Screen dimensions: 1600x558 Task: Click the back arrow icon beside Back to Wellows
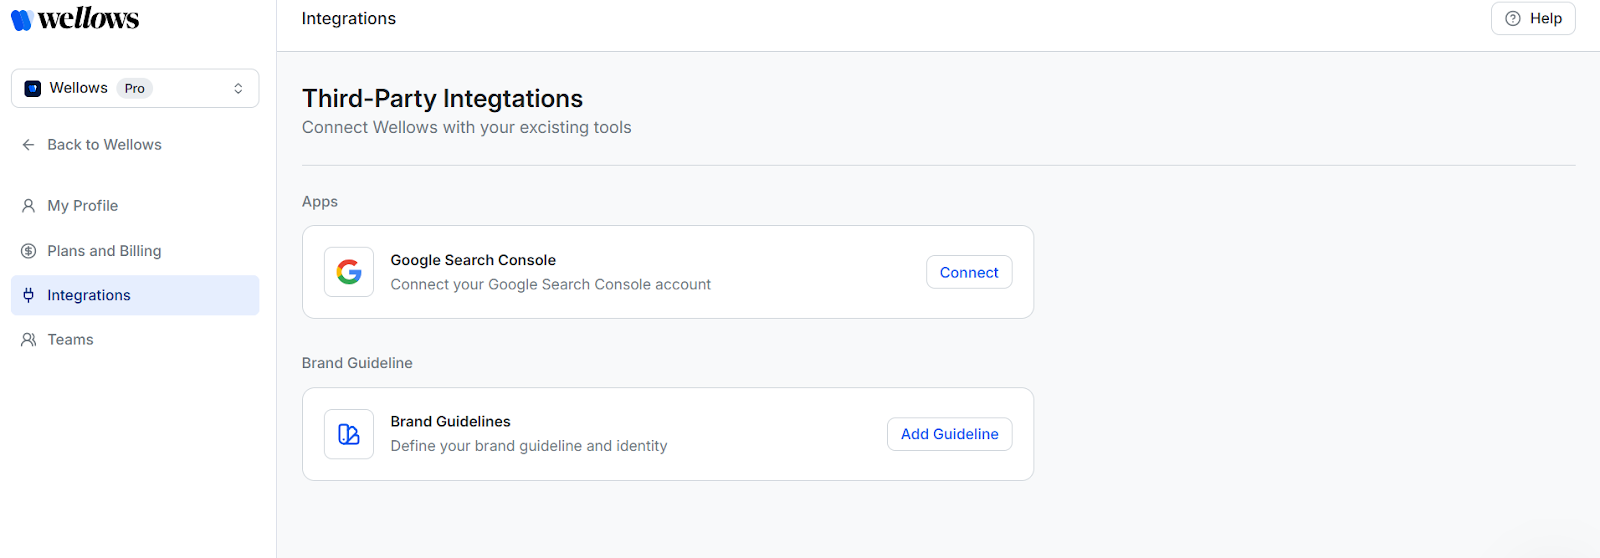click(x=28, y=145)
